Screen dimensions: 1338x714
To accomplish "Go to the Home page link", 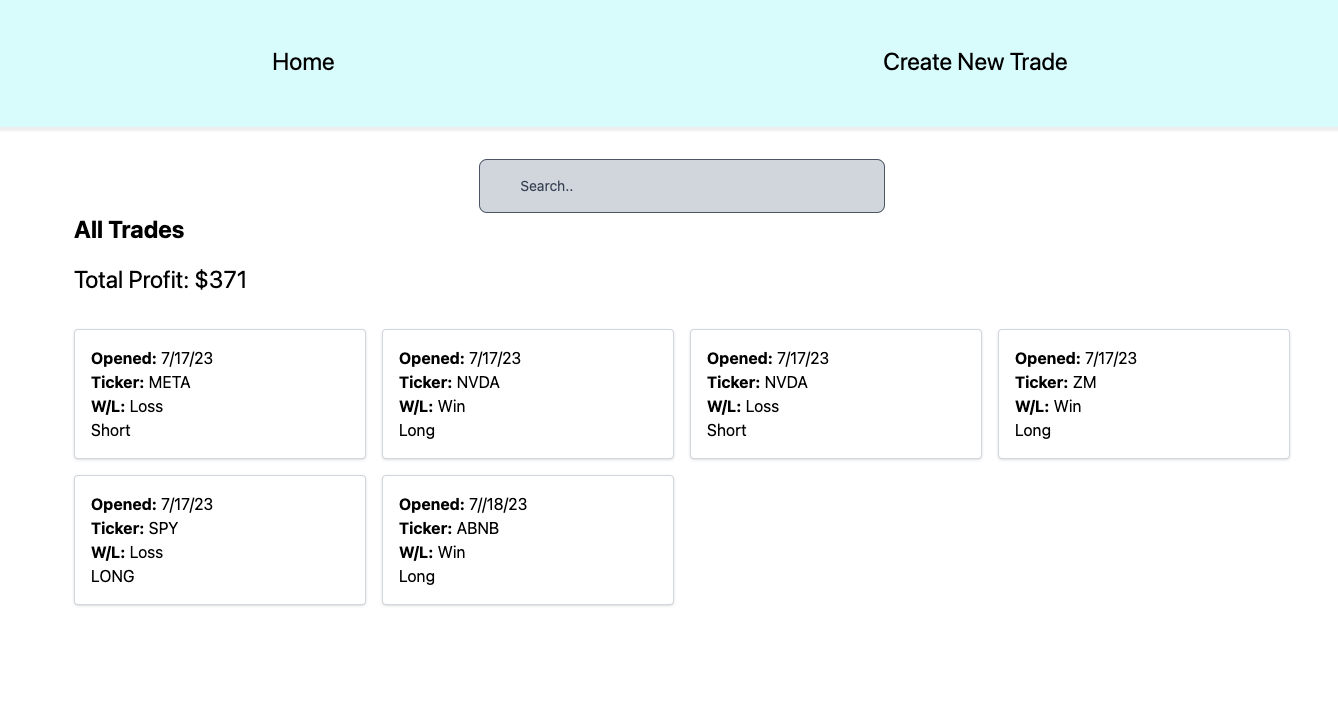I will pyautogui.click(x=303, y=62).
